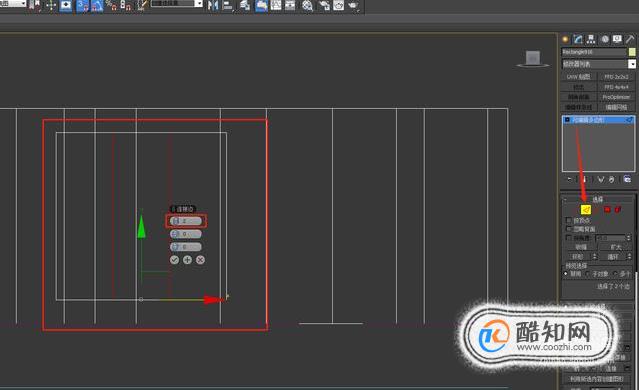The width and height of the screenshot is (639, 390).
Task: Open the Motion command panel tab
Action: click(605, 40)
